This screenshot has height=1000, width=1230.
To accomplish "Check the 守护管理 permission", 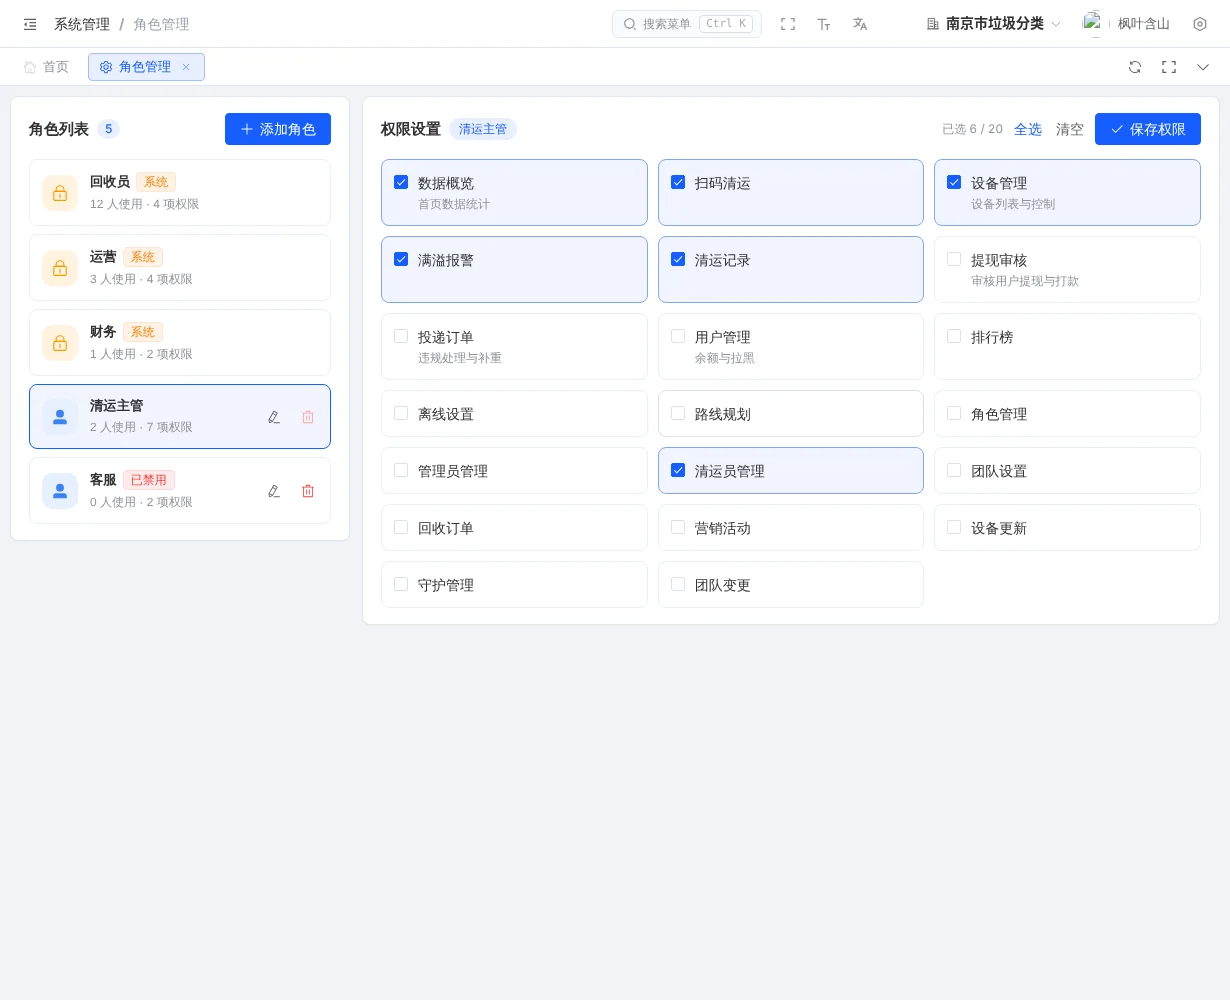I will (401, 584).
